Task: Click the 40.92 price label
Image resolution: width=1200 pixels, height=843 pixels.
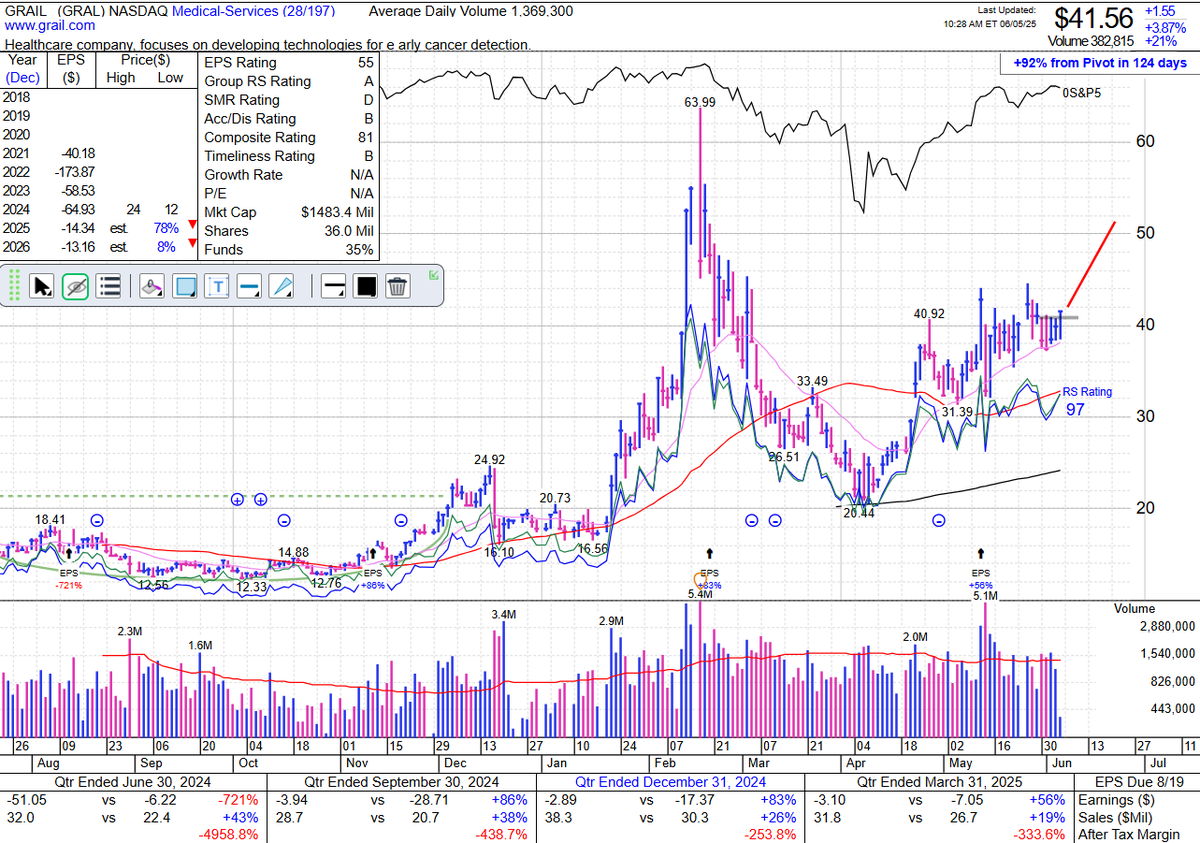Action: 929,314
